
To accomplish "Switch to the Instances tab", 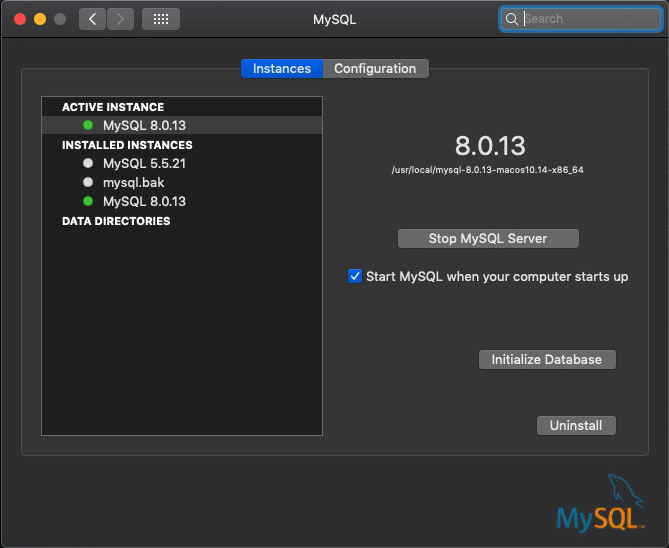I will tap(282, 69).
